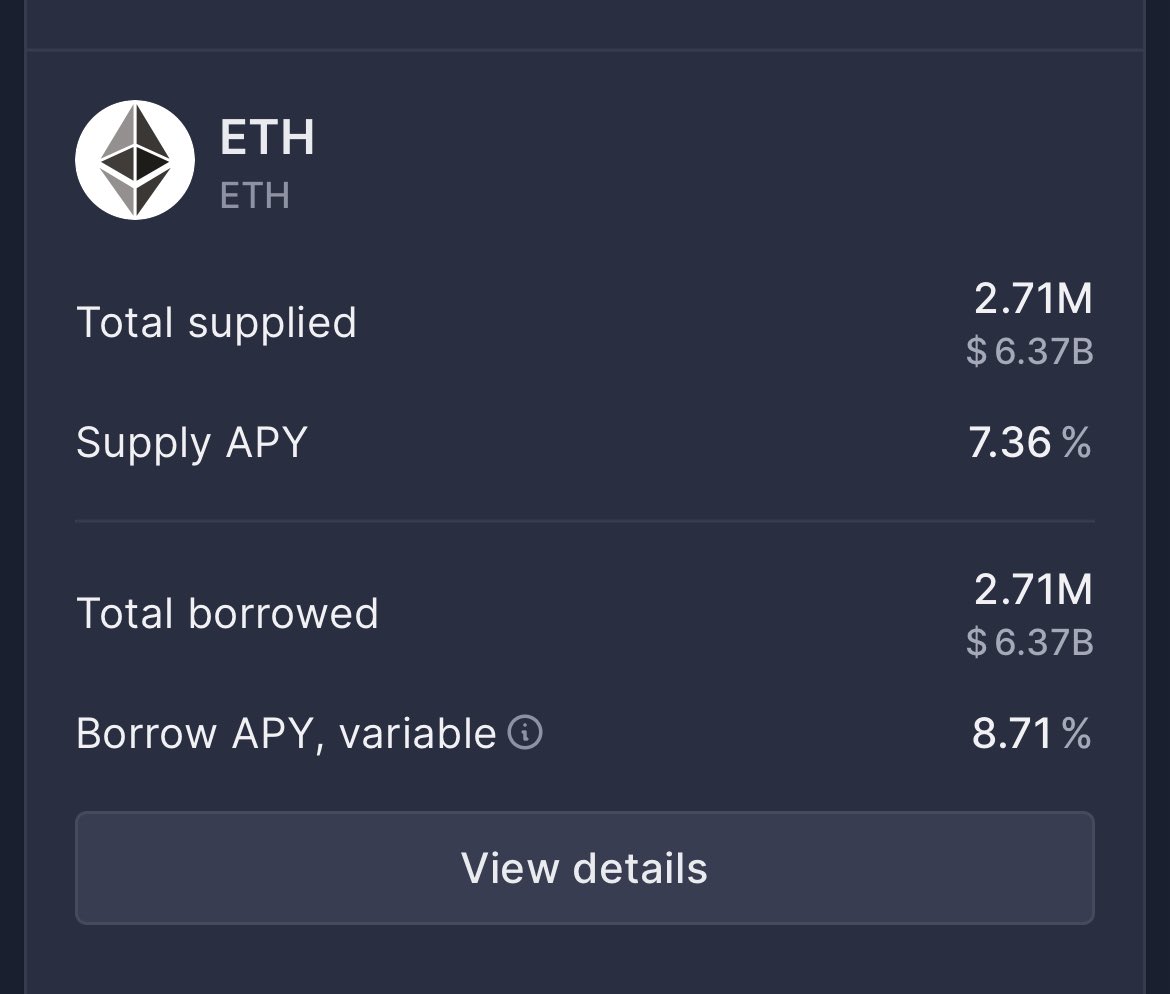This screenshot has height=994, width=1170.
Task: Click the Total supplied label
Action: click(216, 323)
